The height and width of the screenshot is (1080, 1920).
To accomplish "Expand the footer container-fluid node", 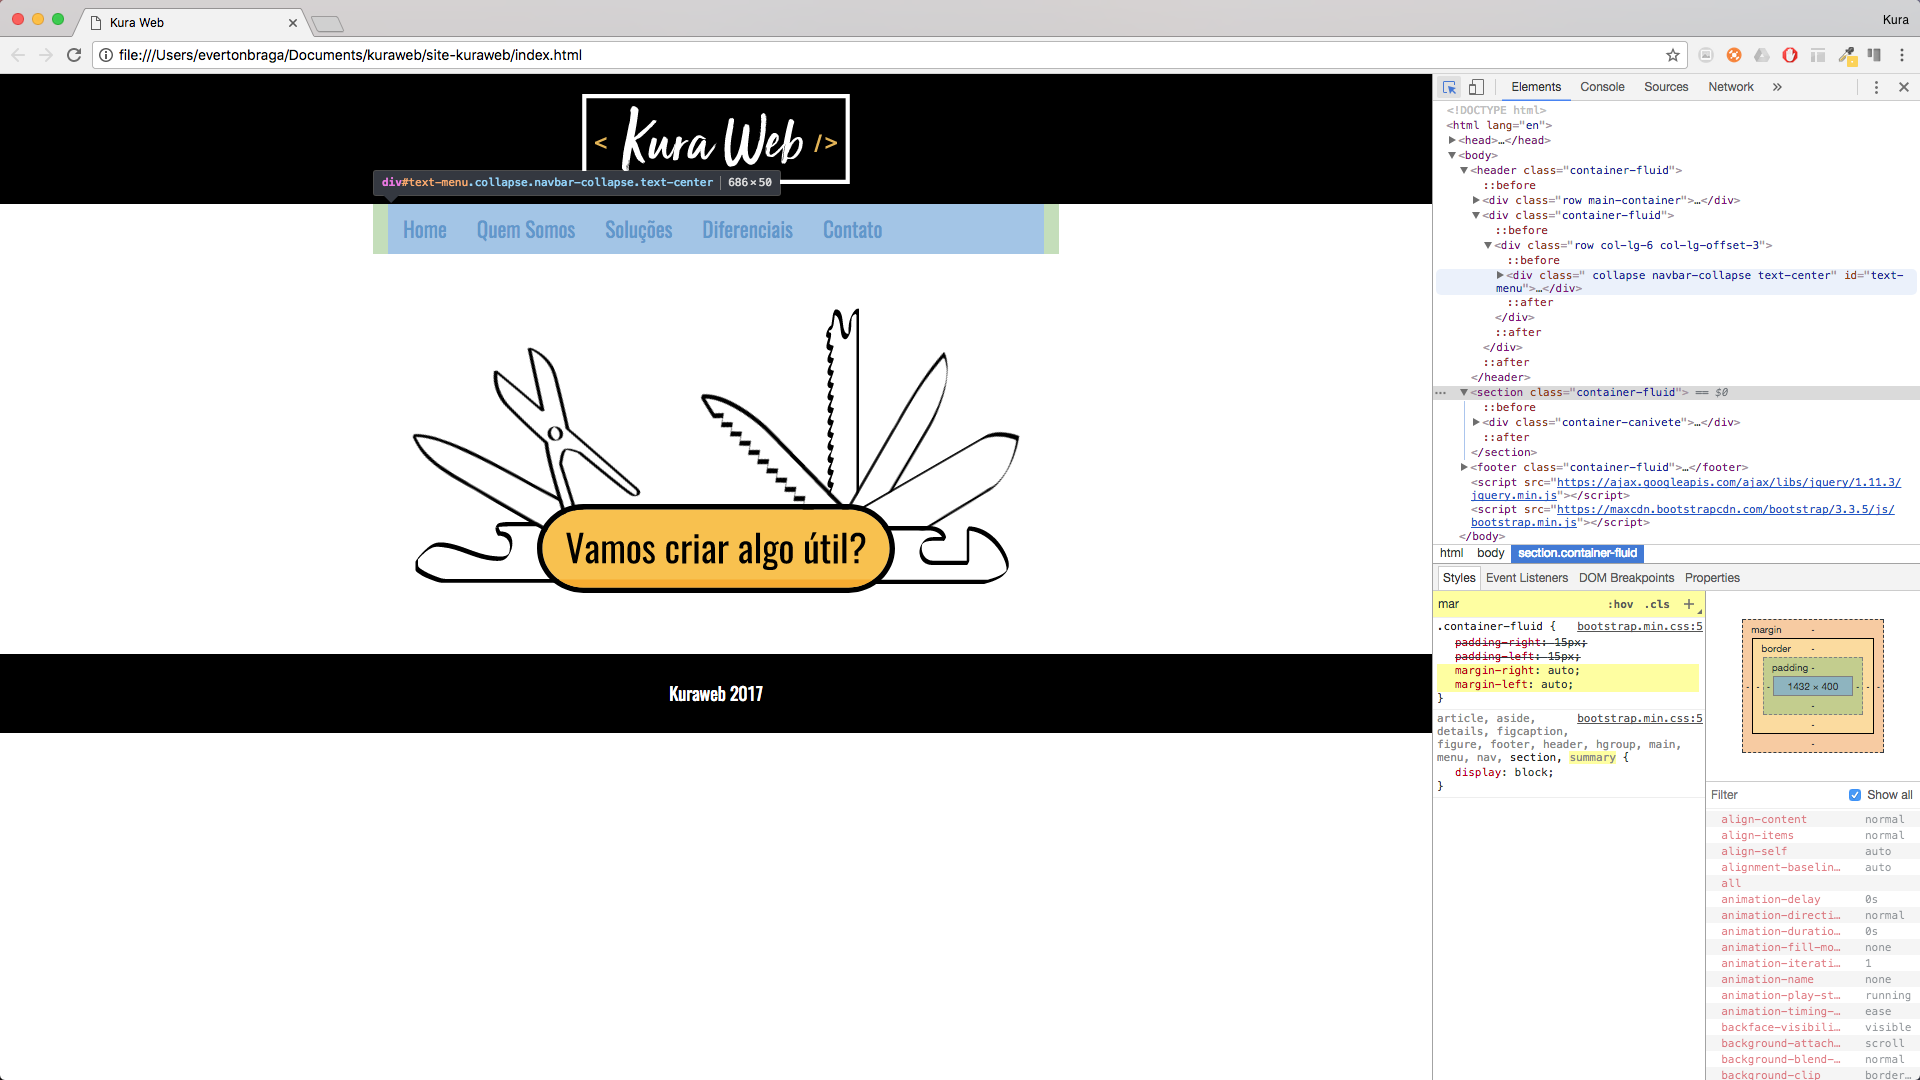I will tap(1464, 467).
